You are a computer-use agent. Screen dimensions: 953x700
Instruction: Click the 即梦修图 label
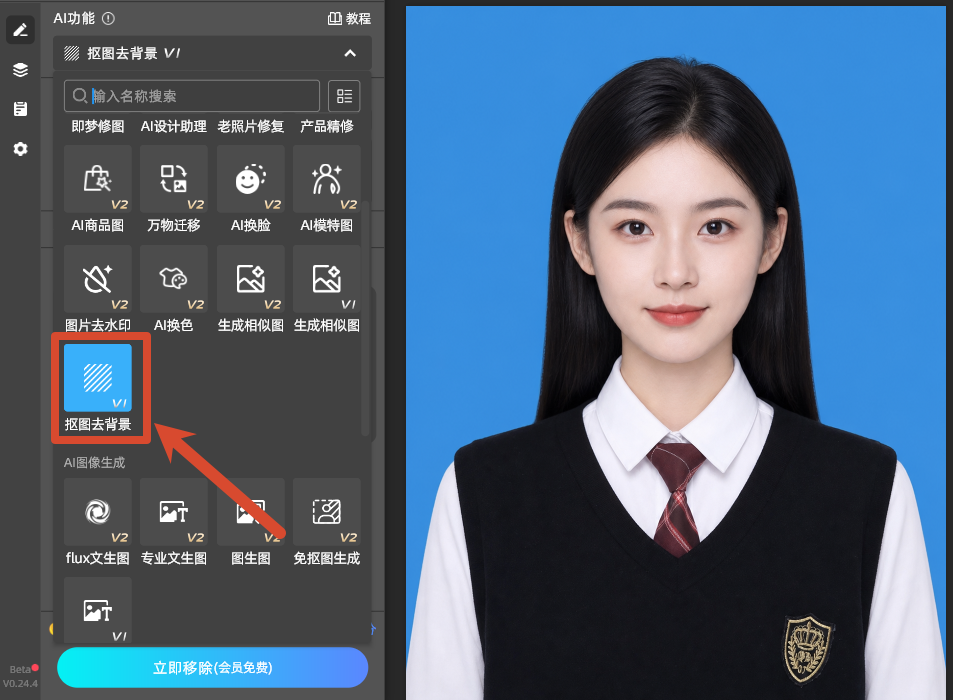[98, 126]
